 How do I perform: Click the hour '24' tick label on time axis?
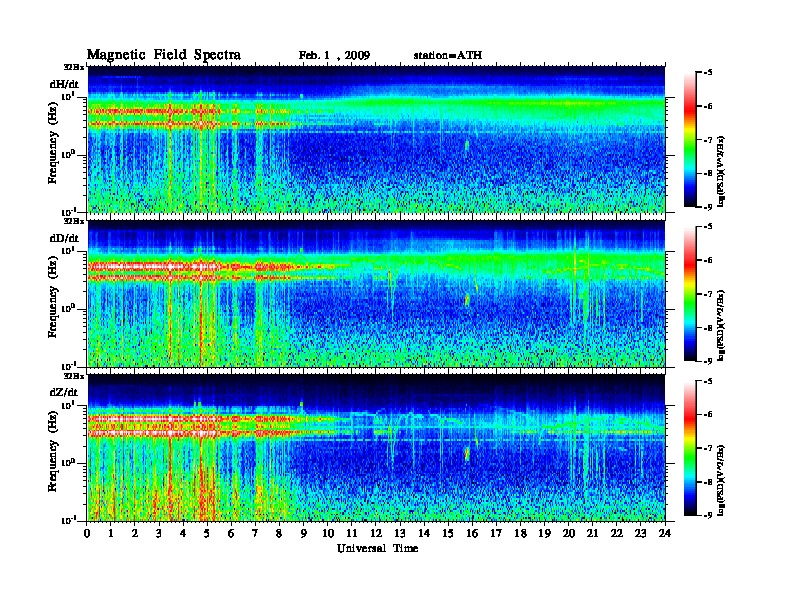pos(665,534)
